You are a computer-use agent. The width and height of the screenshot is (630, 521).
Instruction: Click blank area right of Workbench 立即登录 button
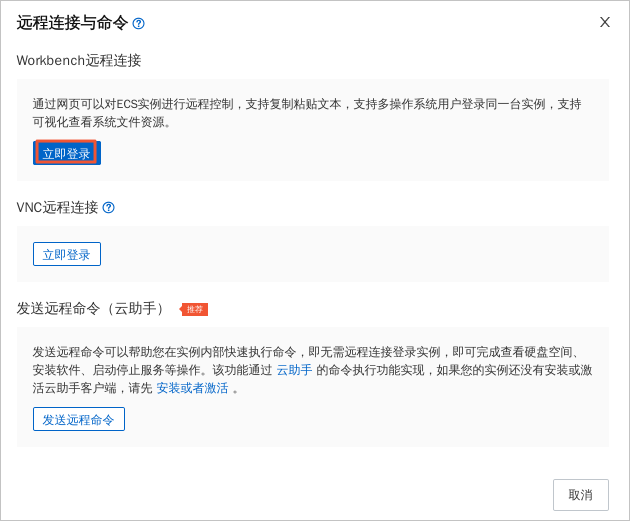[350, 154]
